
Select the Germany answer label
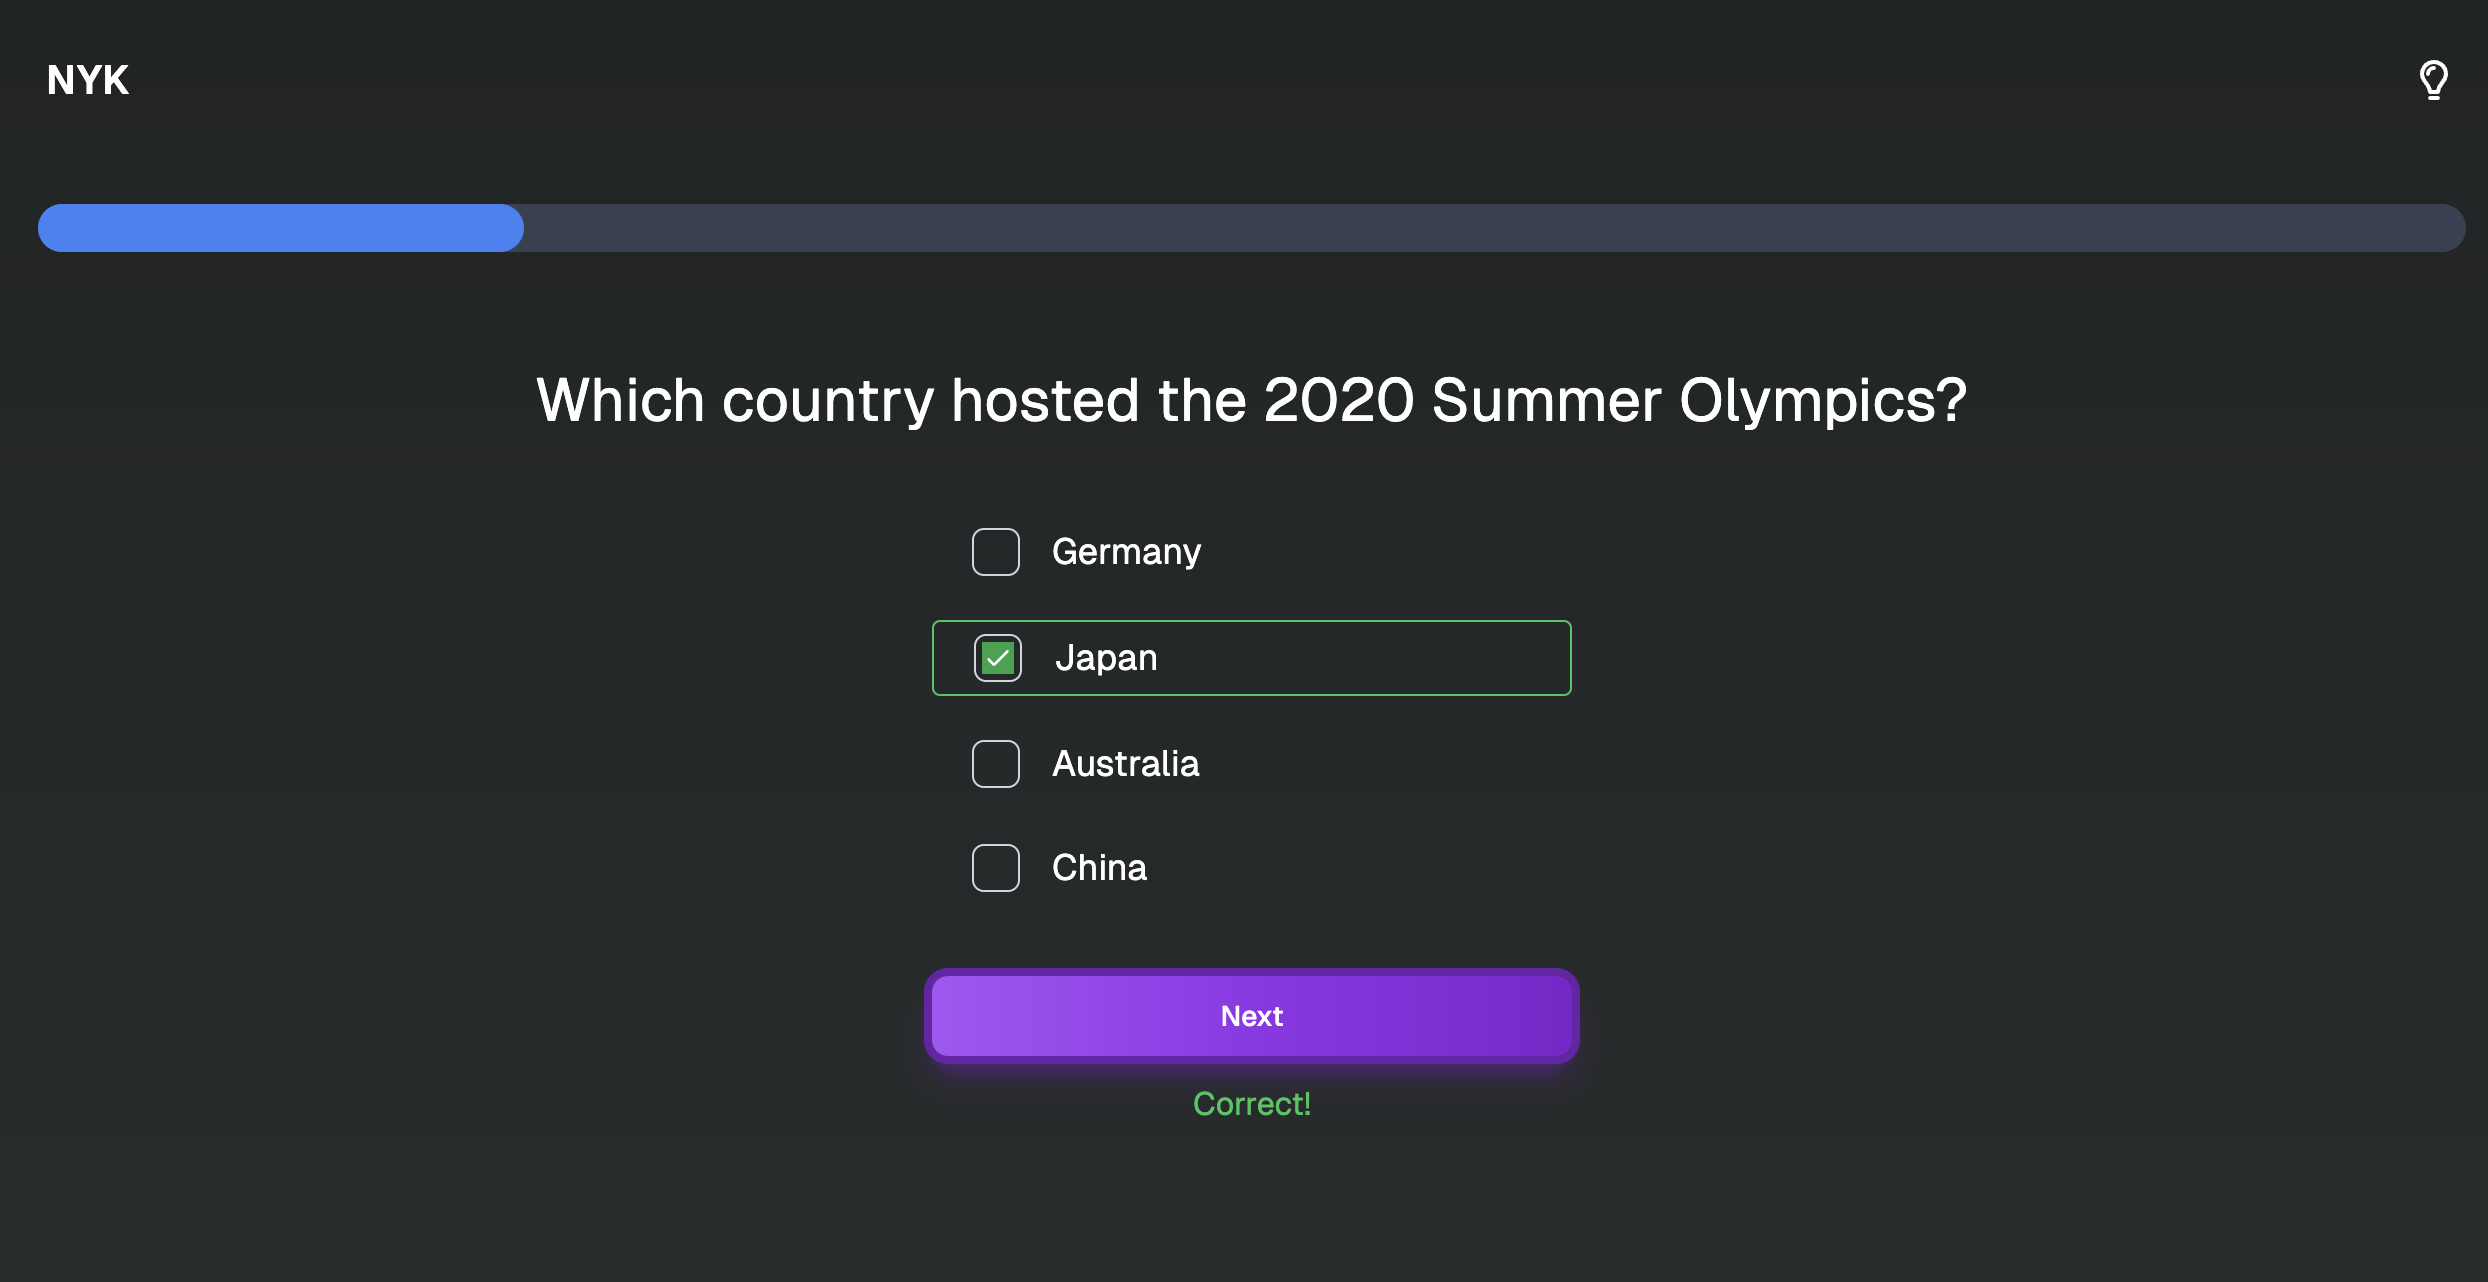(1126, 552)
